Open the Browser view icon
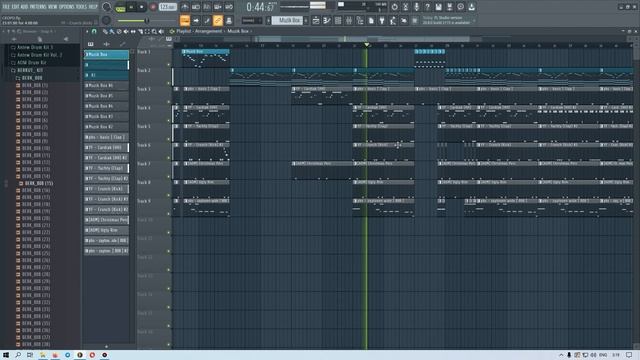The width and height of the screenshot is (640, 360). click(x=360, y=20)
